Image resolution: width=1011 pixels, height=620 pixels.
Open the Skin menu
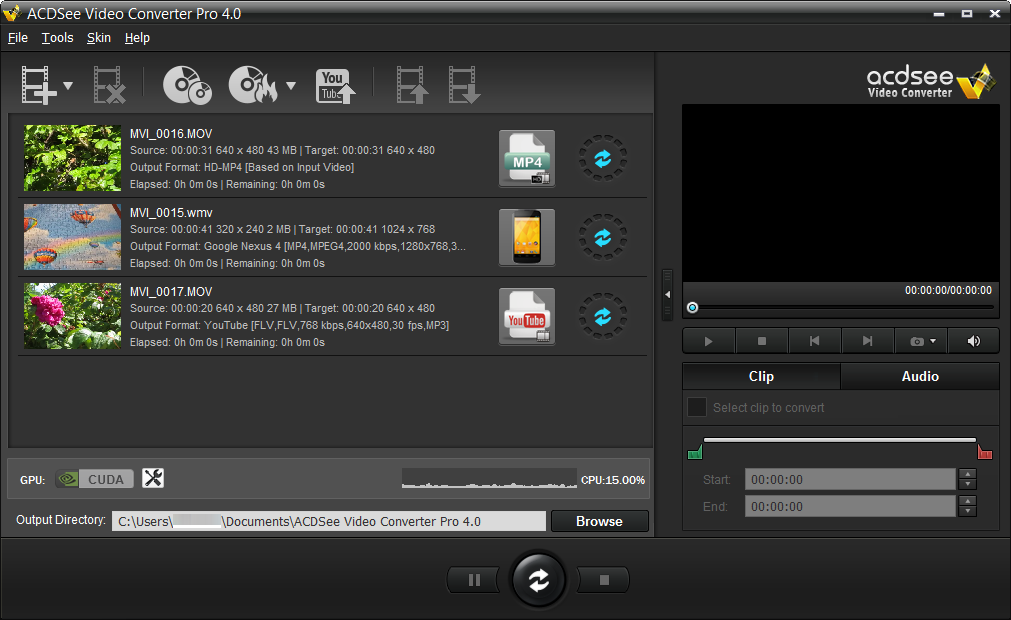99,38
